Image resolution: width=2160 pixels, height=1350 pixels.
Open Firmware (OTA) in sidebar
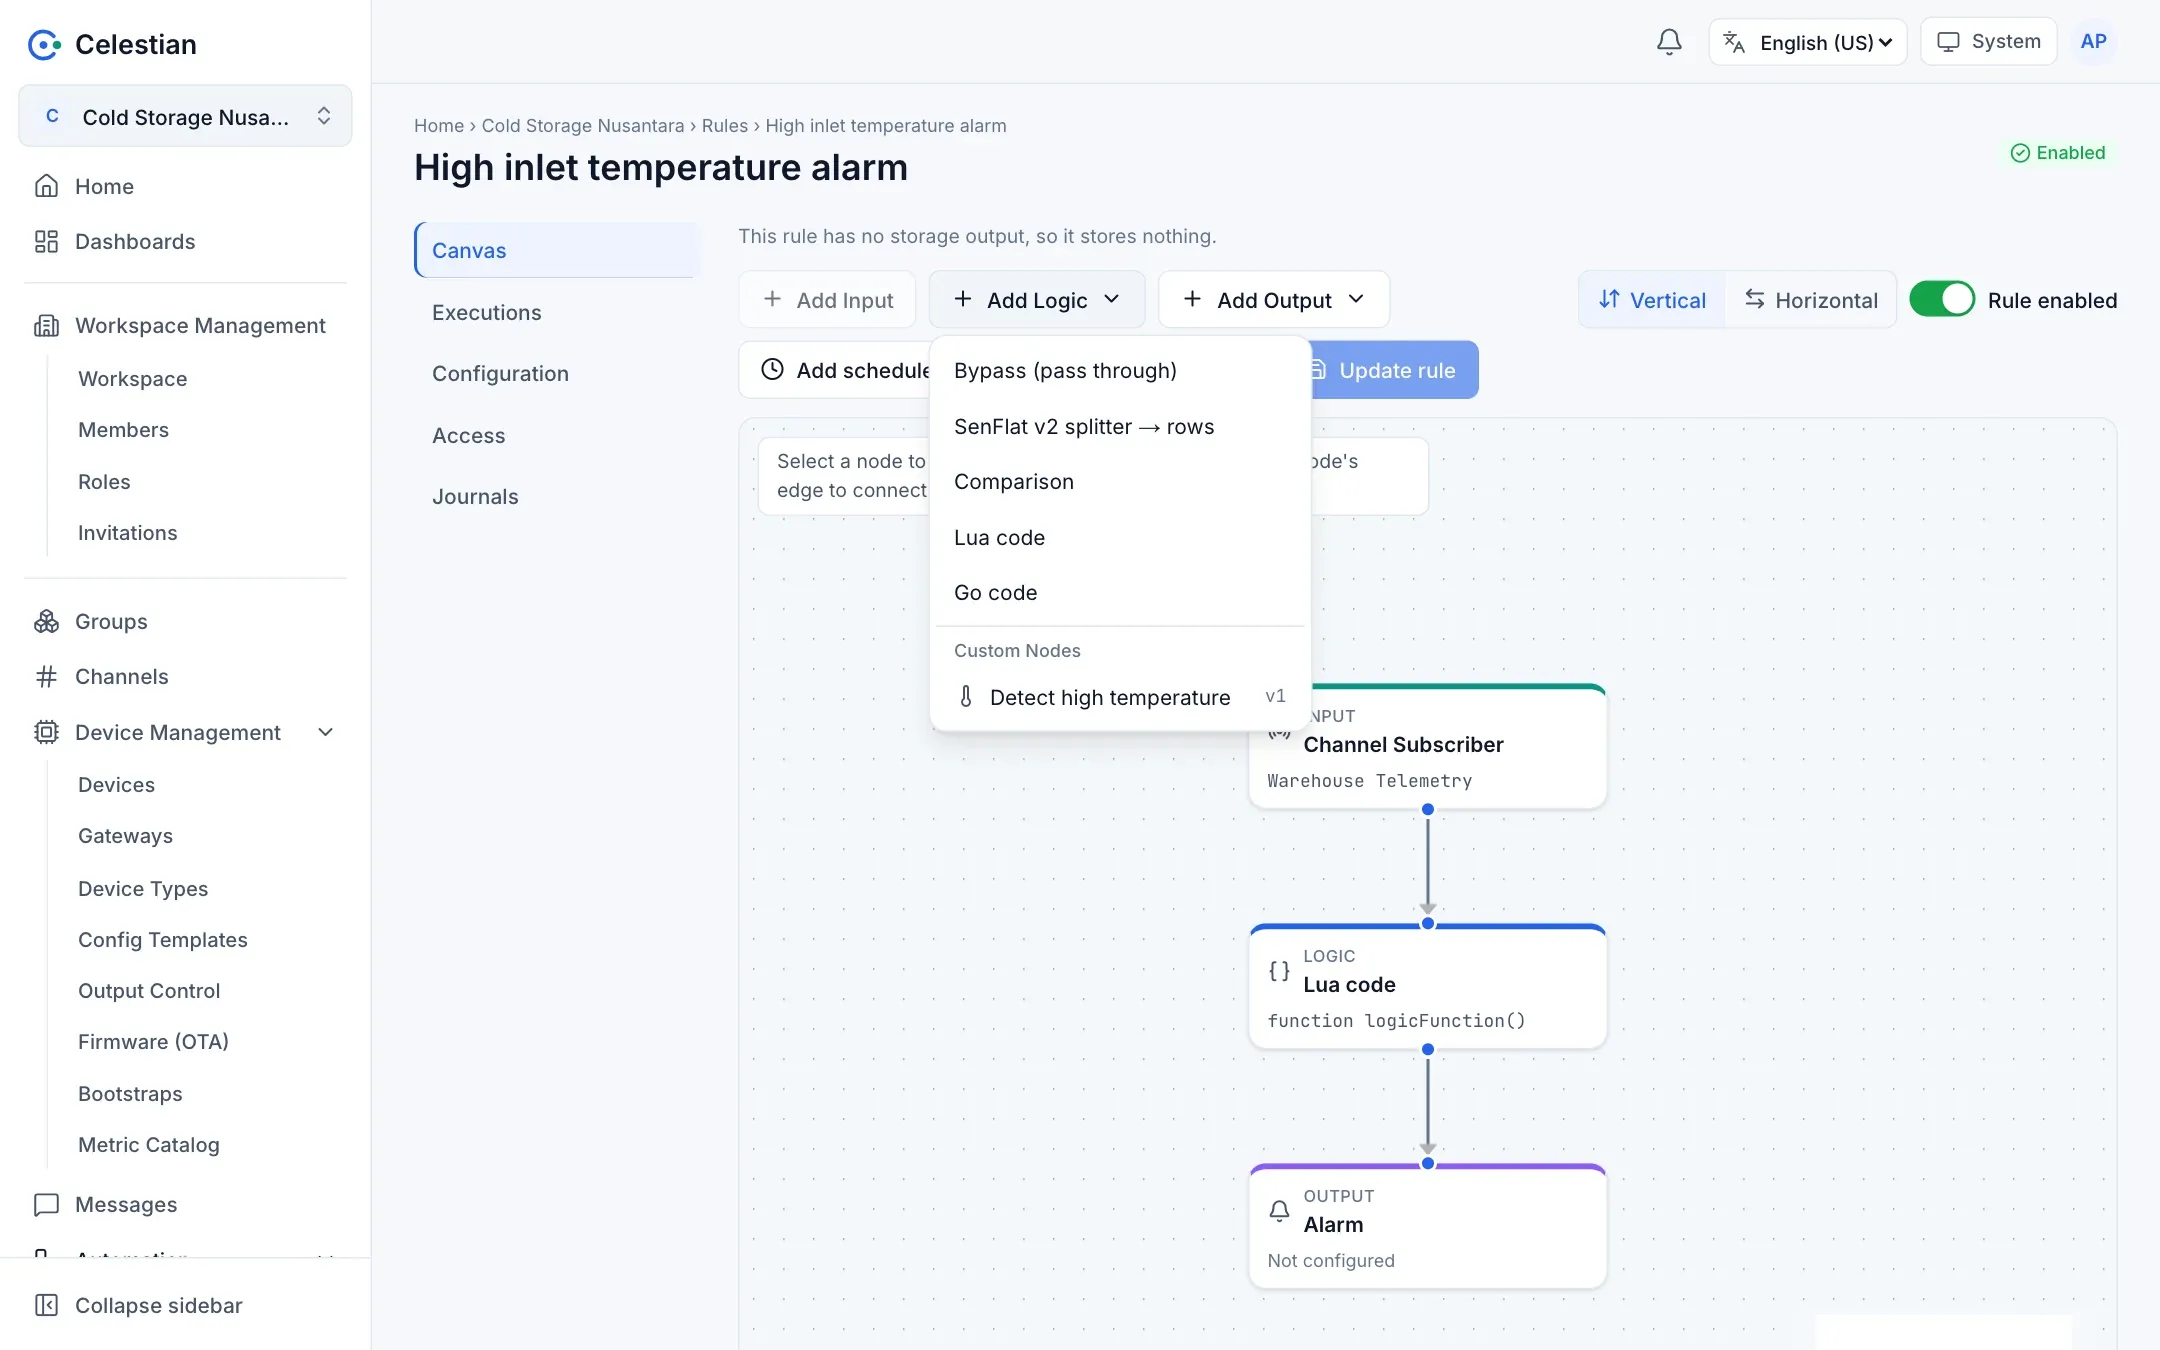coord(153,1041)
